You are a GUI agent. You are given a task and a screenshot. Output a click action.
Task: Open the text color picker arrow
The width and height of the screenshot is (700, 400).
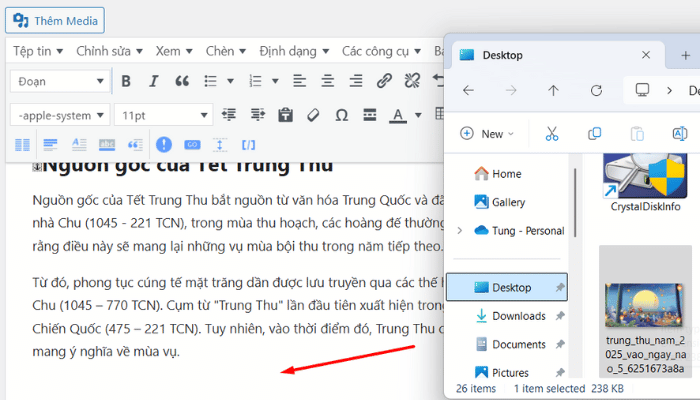416,115
